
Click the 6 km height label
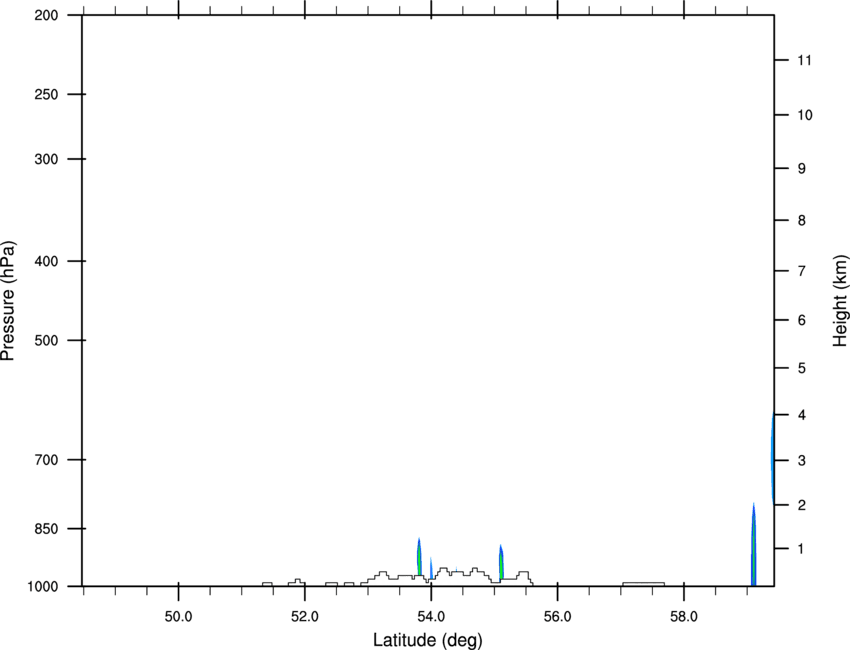click(x=801, y=320)
